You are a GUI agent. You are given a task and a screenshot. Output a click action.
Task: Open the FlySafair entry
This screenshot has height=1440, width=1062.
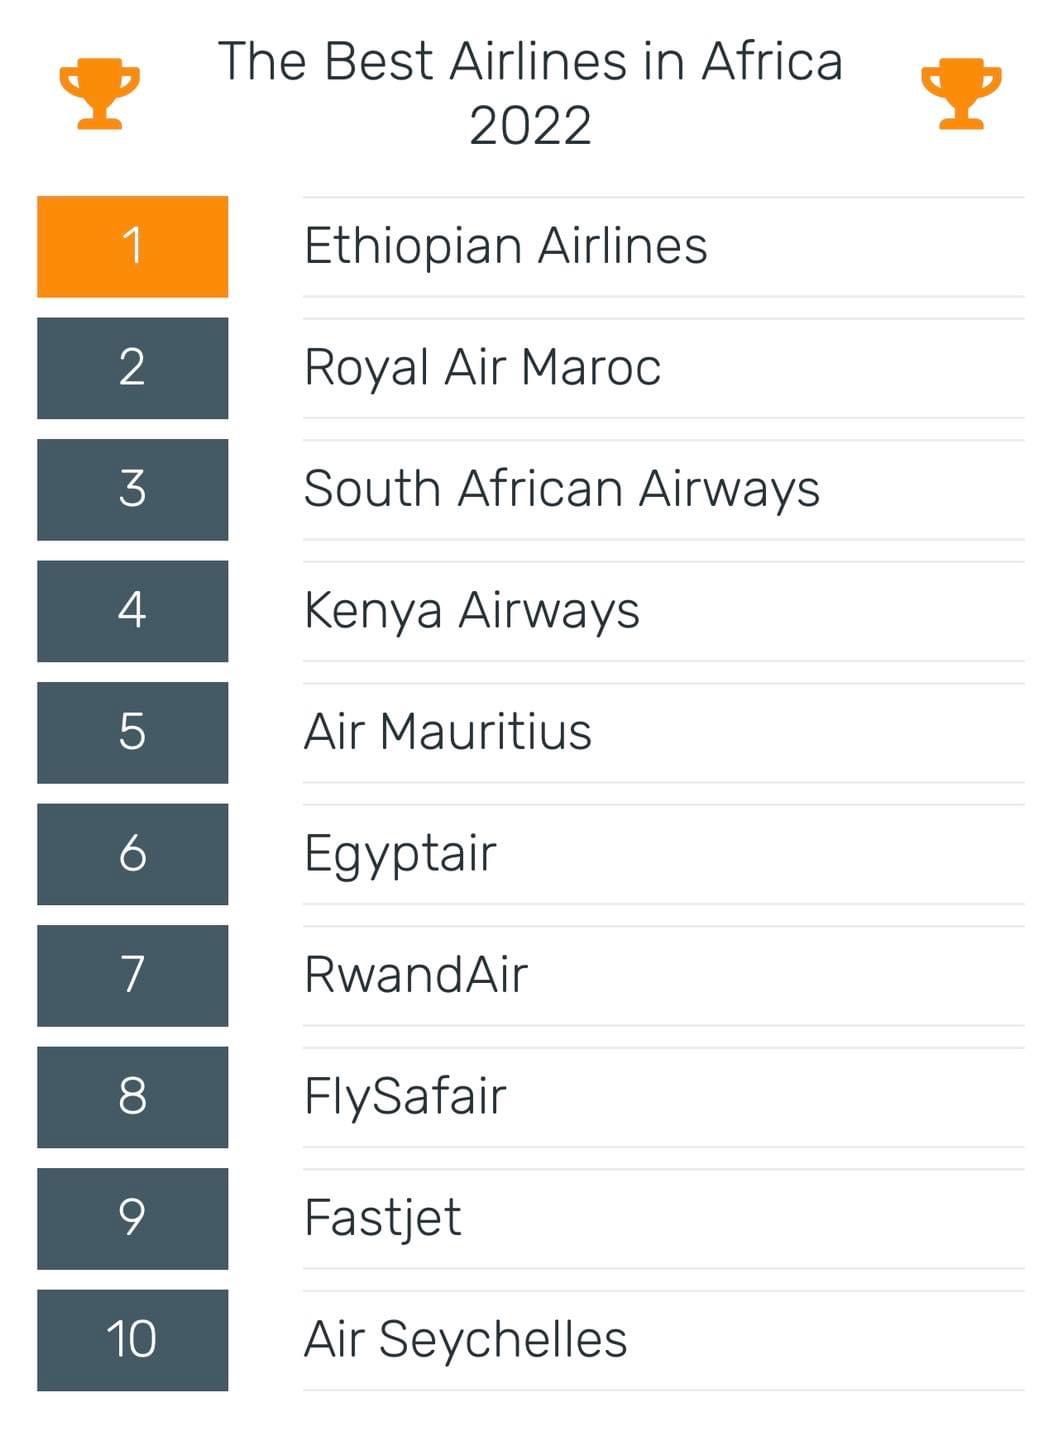(x=405, y=1096)
